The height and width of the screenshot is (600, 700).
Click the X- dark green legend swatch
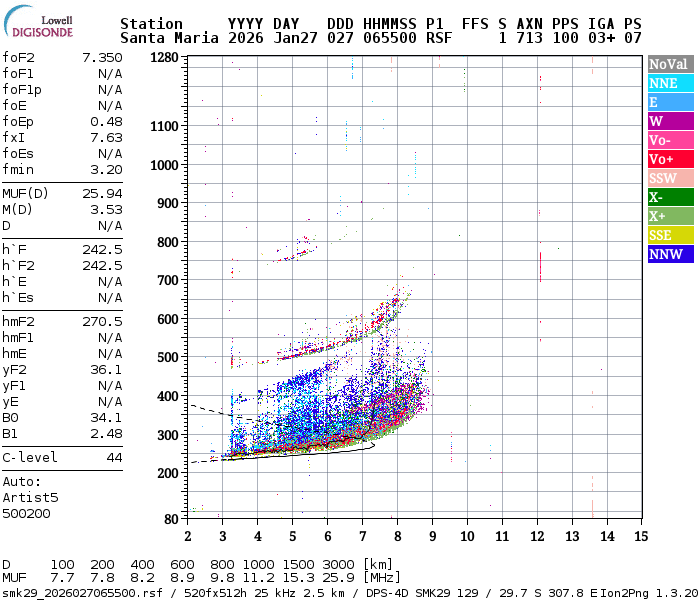tap(669, 197)
